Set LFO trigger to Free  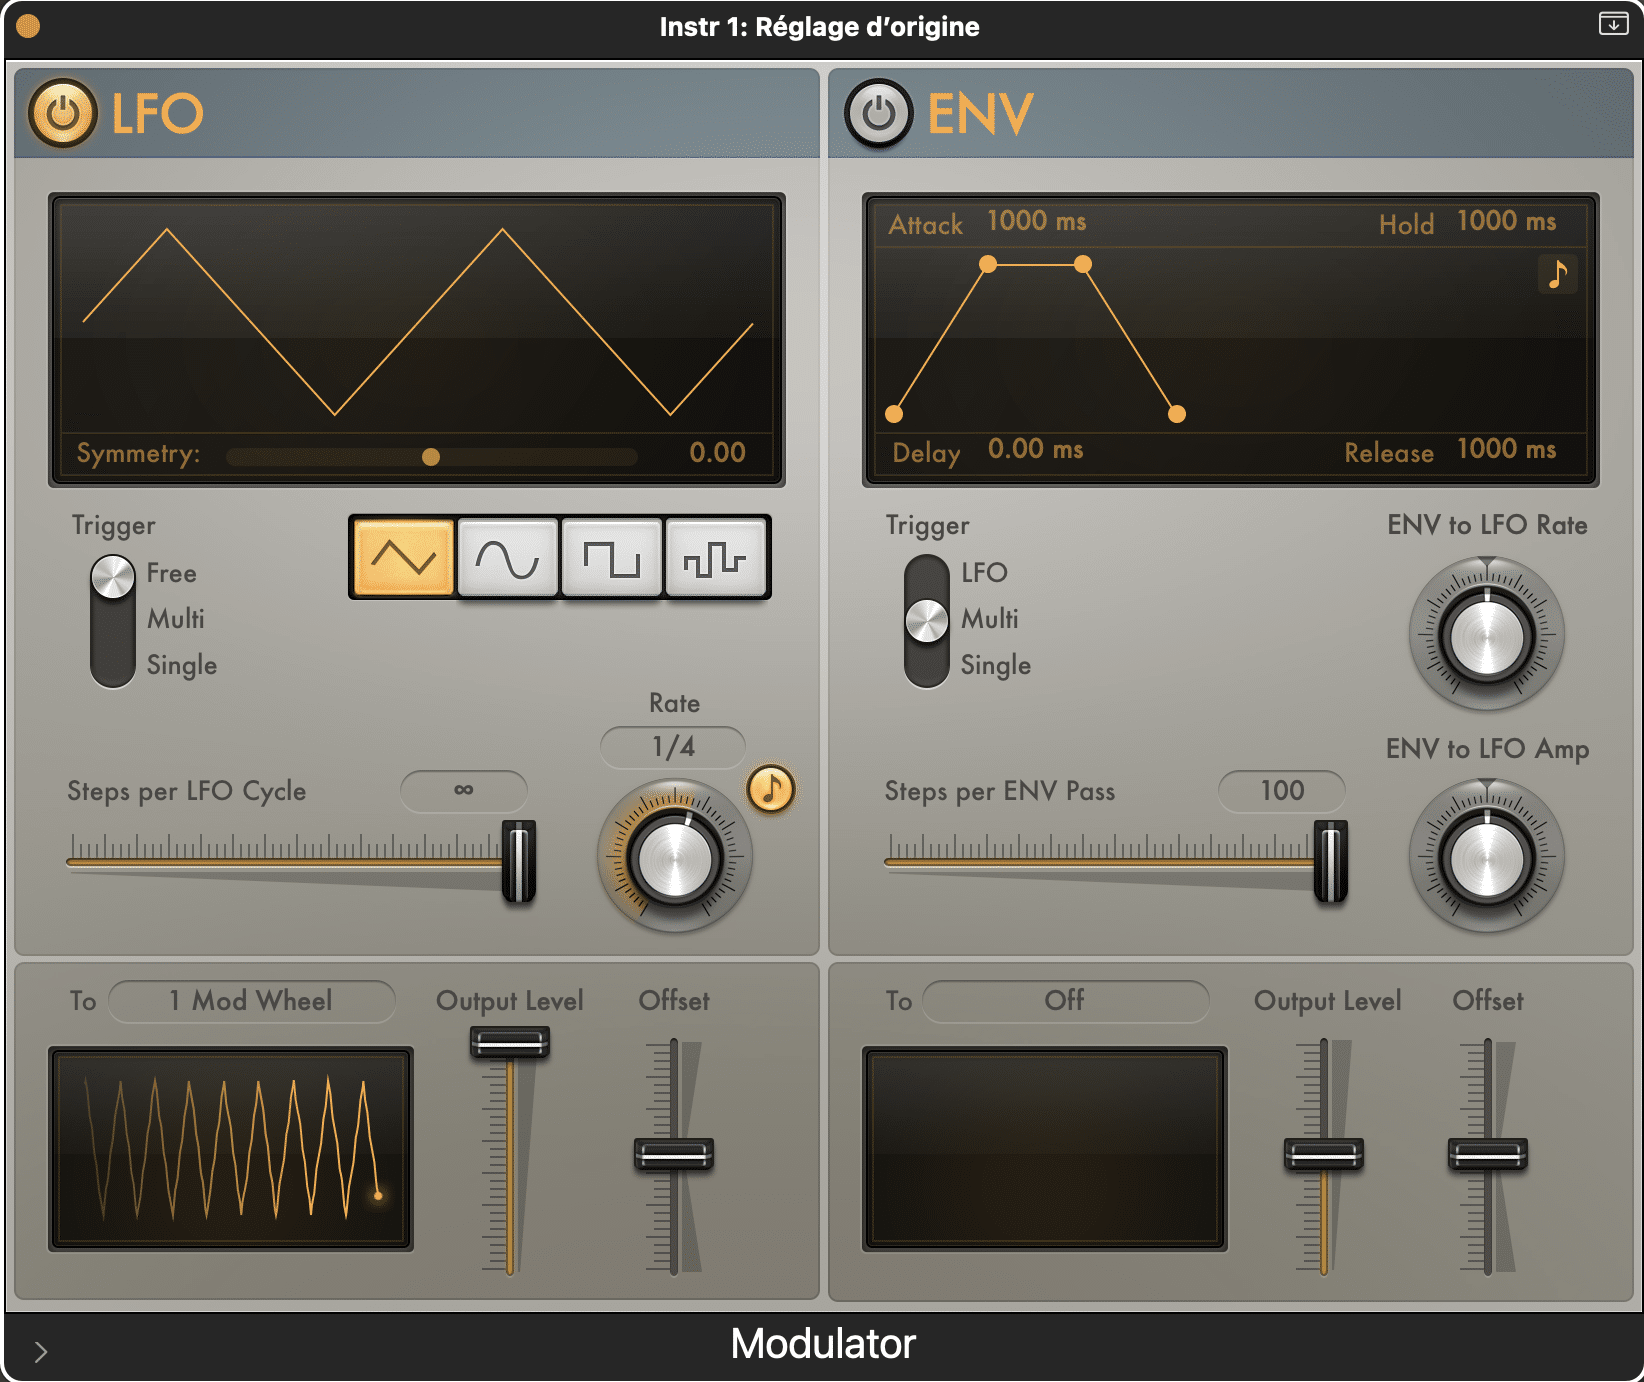(x=171, y=573)
